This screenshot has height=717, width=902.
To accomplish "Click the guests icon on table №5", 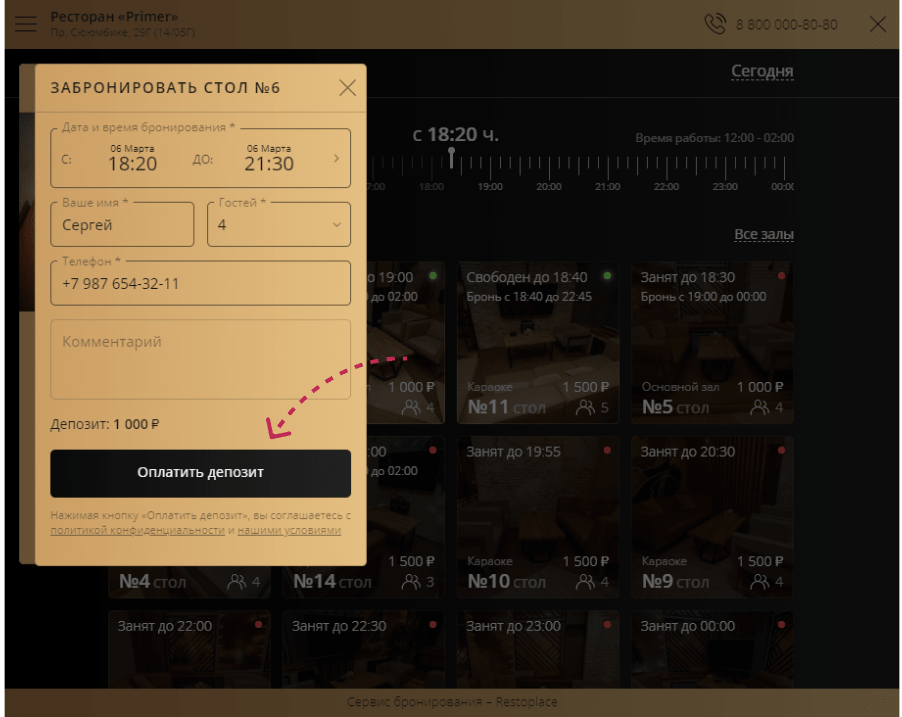I will pyautogui.click(x=759, y=407).
